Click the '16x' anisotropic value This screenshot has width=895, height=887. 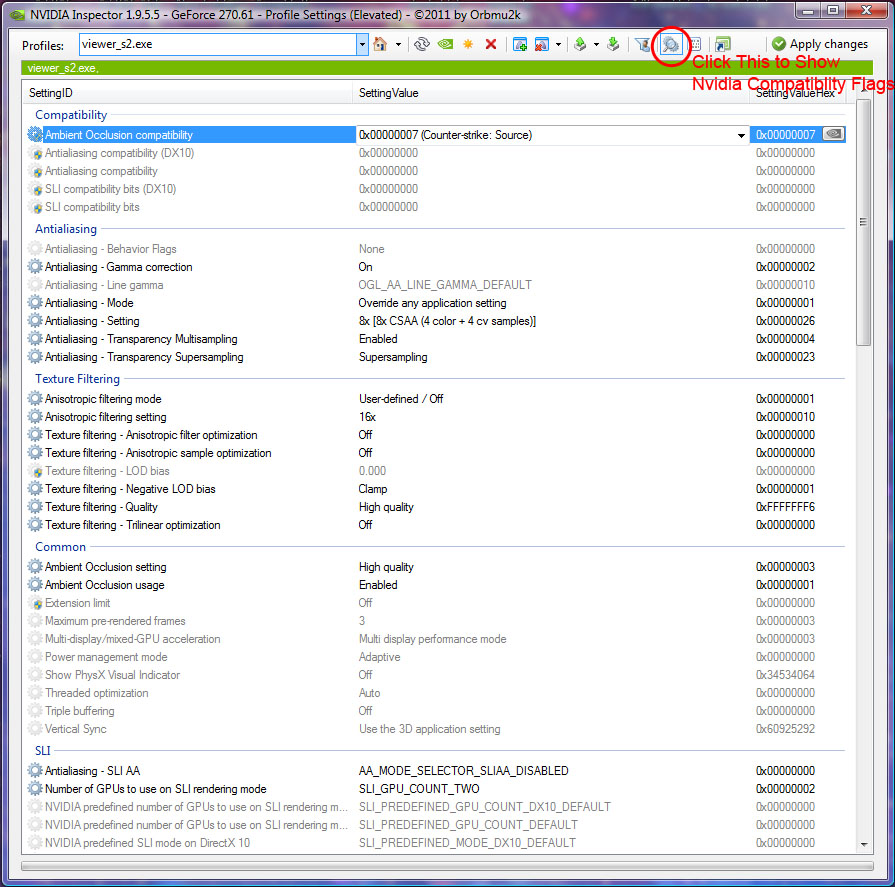click(x=367, y=417)
